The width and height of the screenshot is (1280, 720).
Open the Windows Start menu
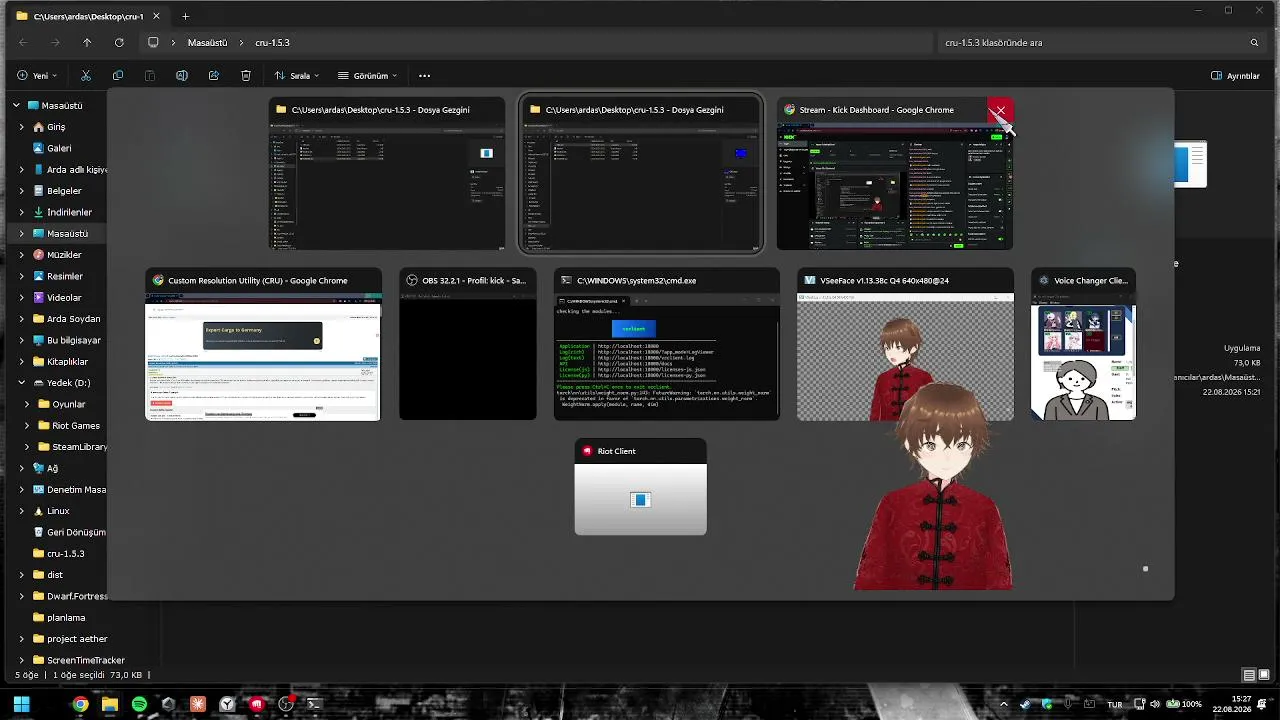click(x=21, y=704)
